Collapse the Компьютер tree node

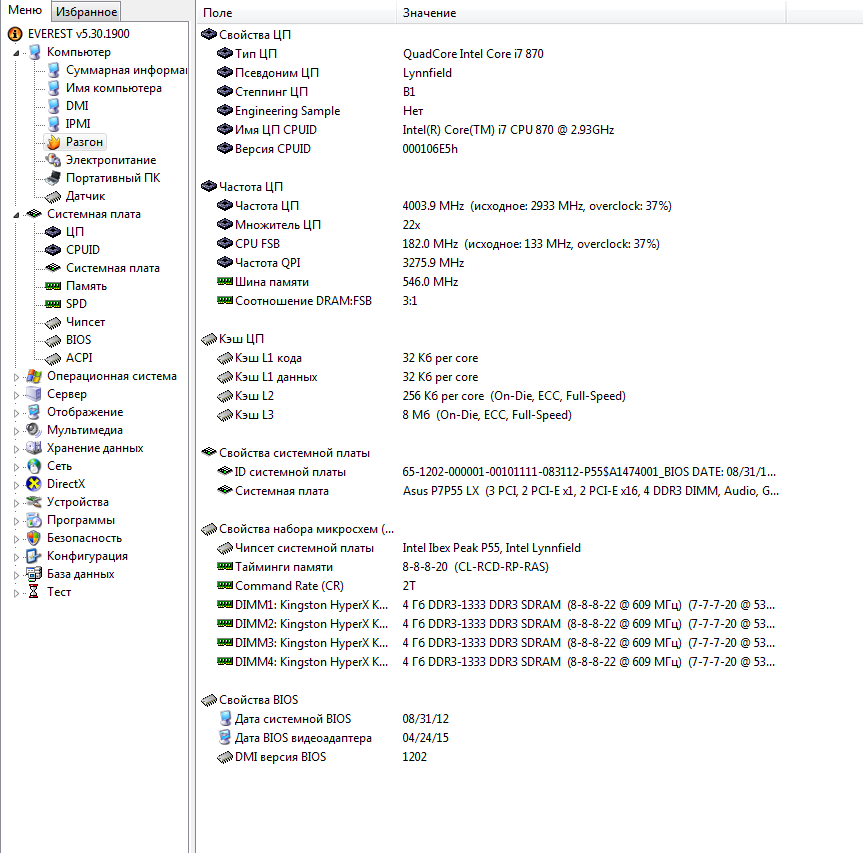pos(17,53)
